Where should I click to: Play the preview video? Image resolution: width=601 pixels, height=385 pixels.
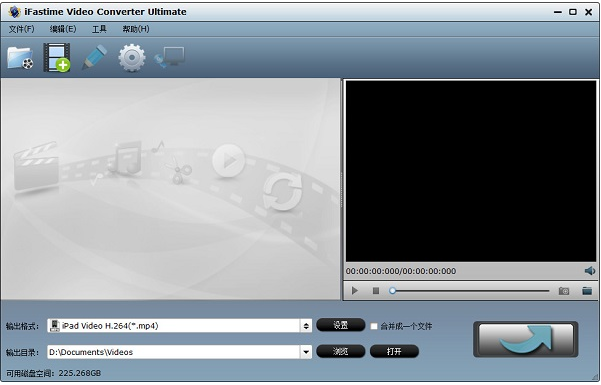pos(355,291)
